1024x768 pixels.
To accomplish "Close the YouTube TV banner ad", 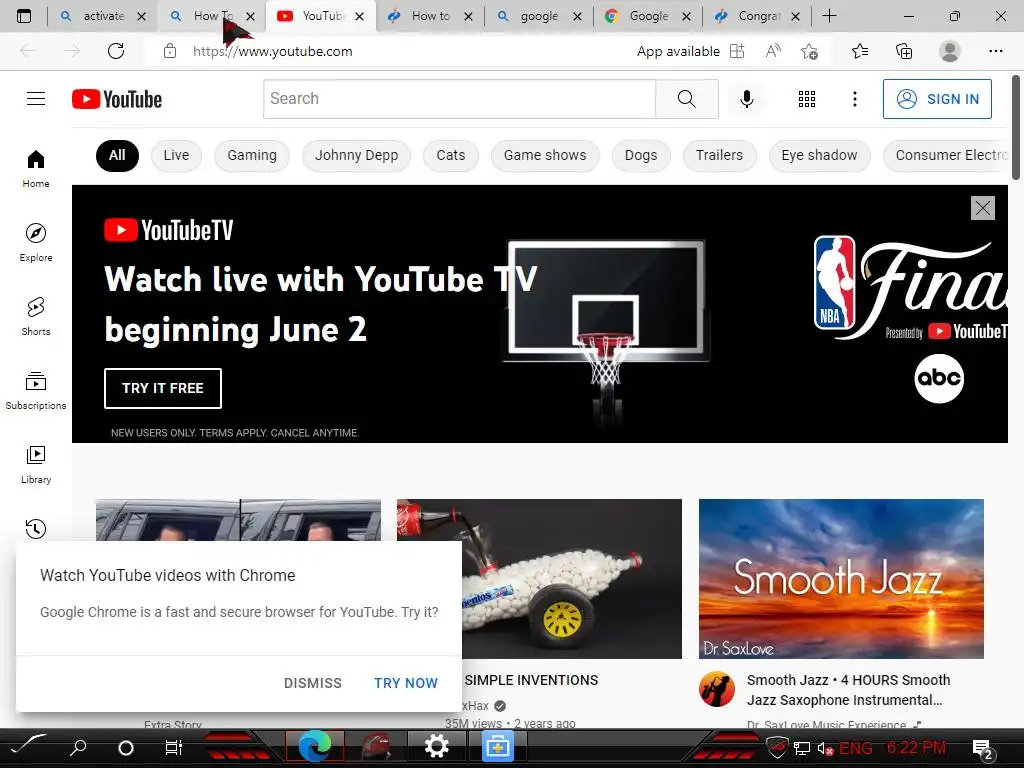I will pos(982,208).
